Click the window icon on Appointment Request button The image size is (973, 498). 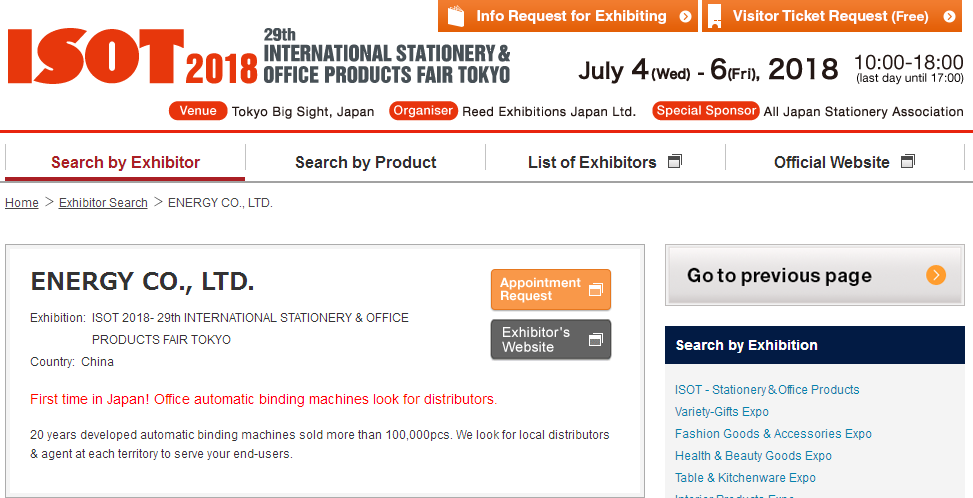click(595, 290)
